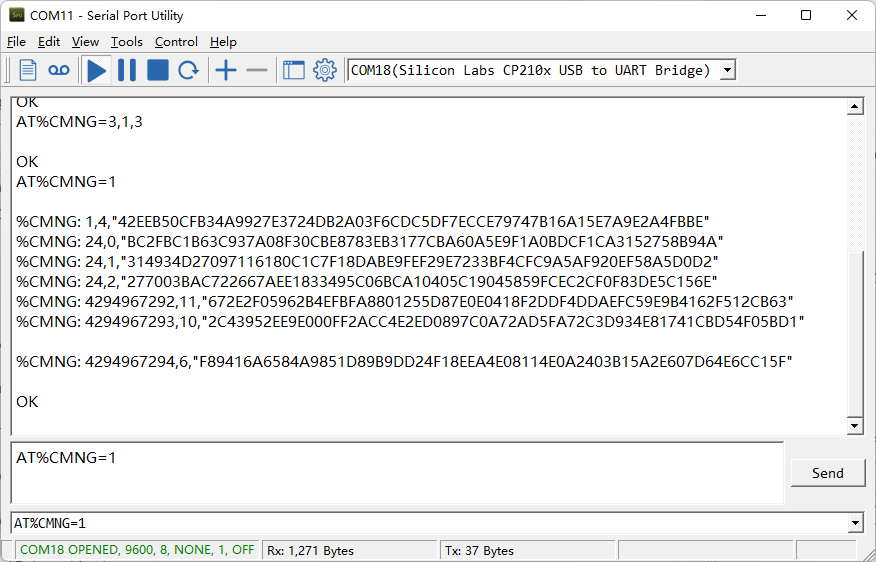Click the minus icon to remove
Viewport: 876px width, 562px height.
pyautogui.click(x=257, y=70)
